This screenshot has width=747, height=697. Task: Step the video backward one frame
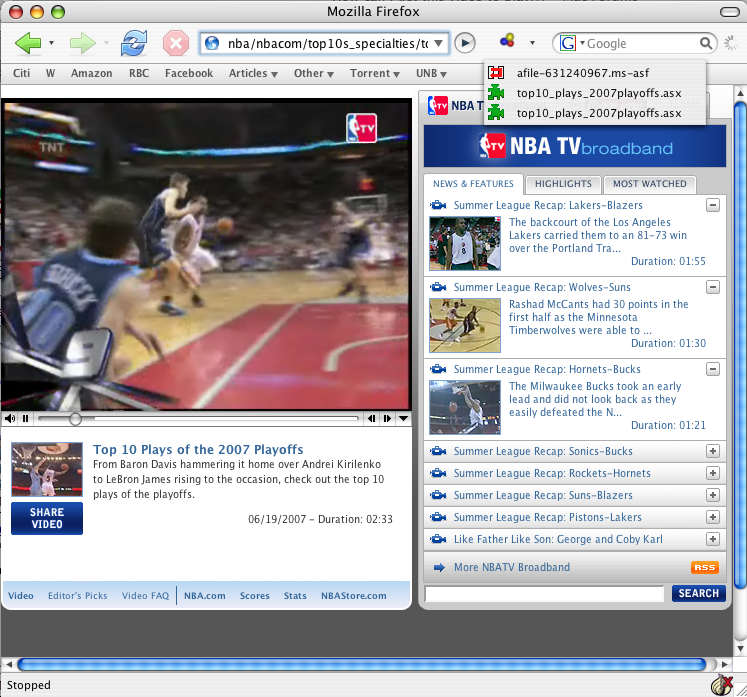coord(372,419)
